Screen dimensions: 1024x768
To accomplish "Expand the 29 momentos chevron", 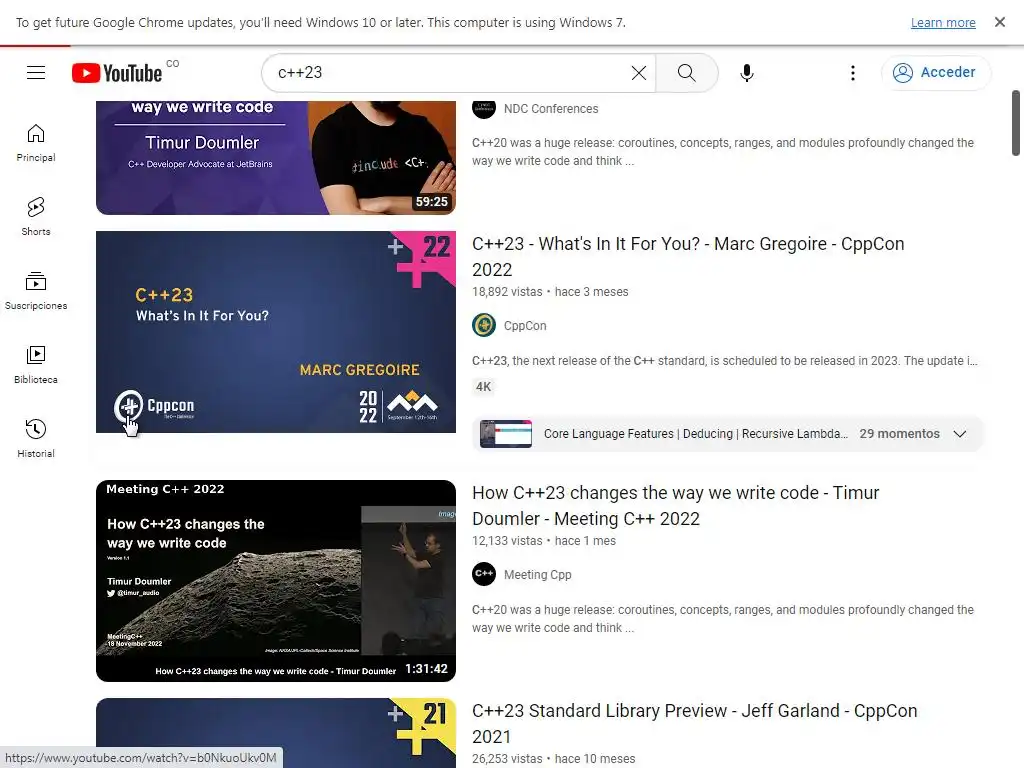I will [959, 434].
